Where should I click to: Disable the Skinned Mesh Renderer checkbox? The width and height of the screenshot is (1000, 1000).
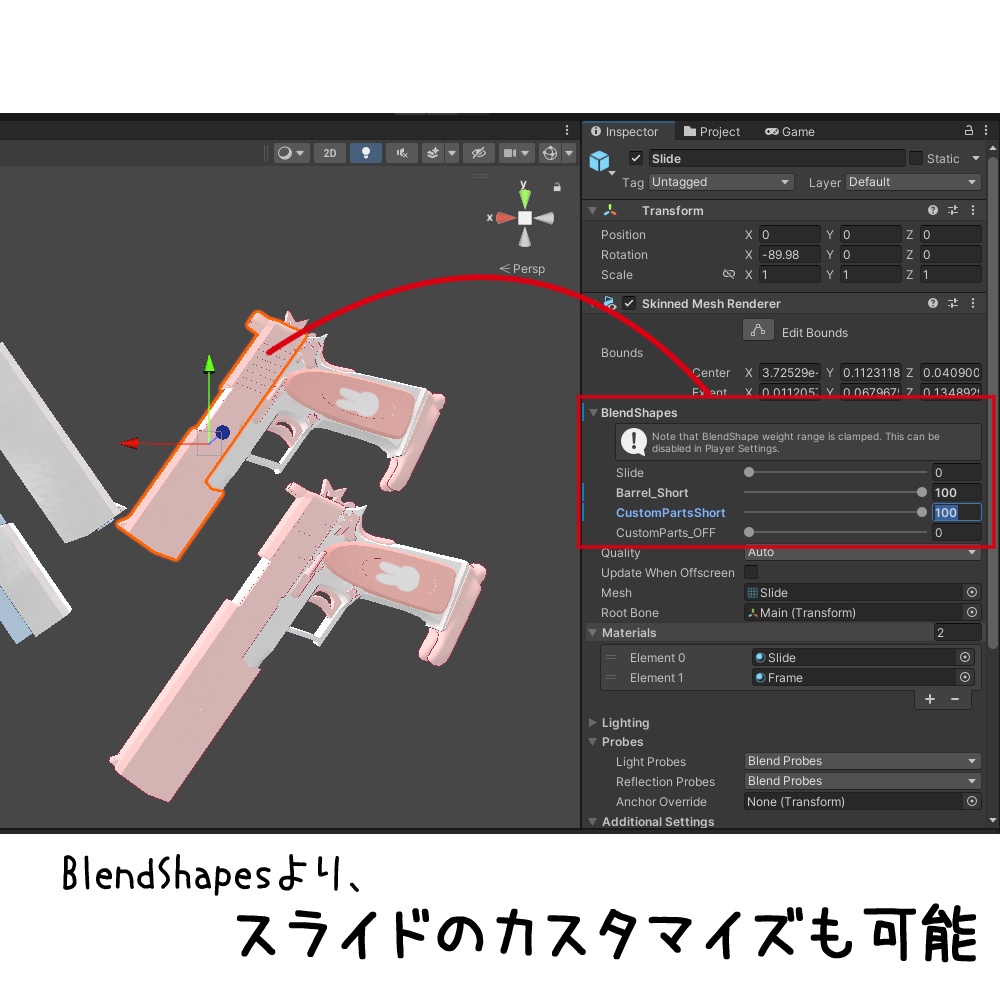629,303
